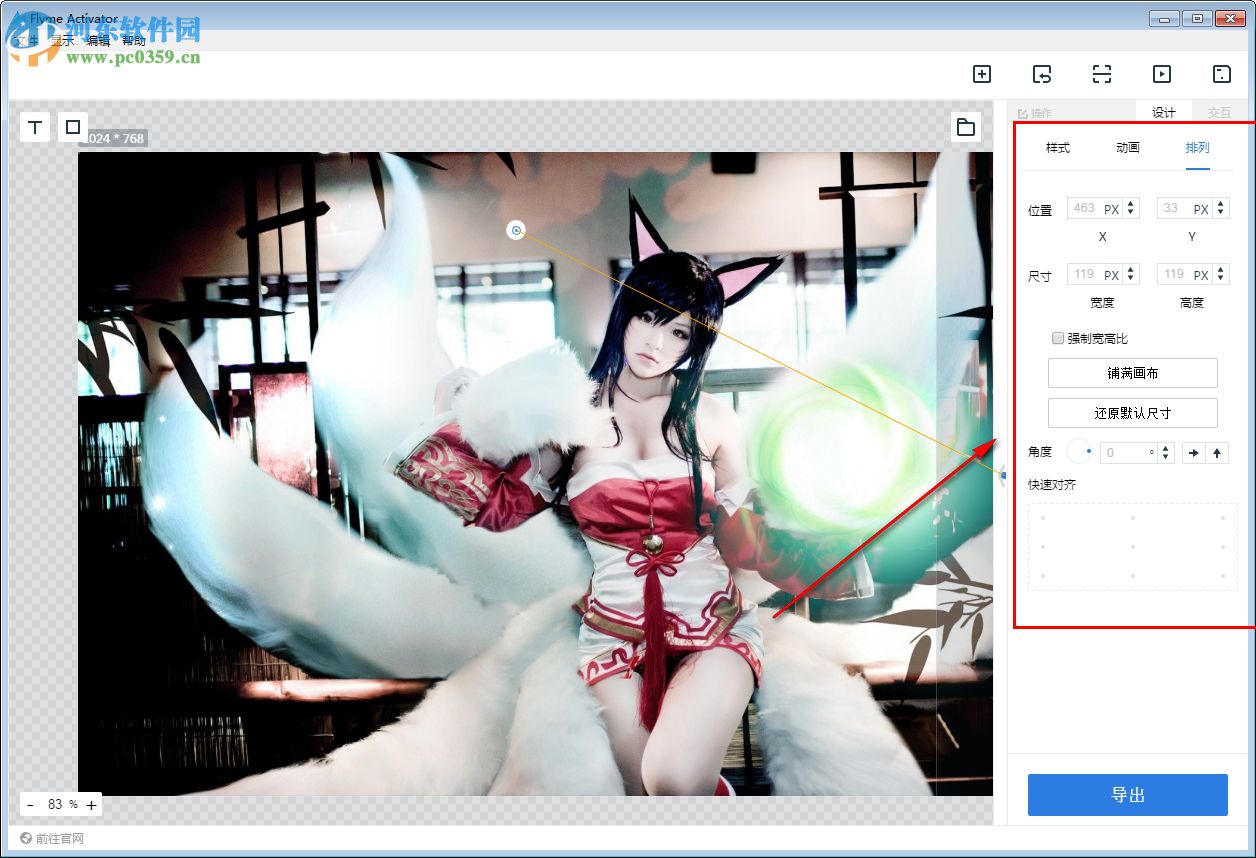Toggle the 强制宽高比 checkbox
This screenshot has width=1256, height=858.
click(1058, 338)
